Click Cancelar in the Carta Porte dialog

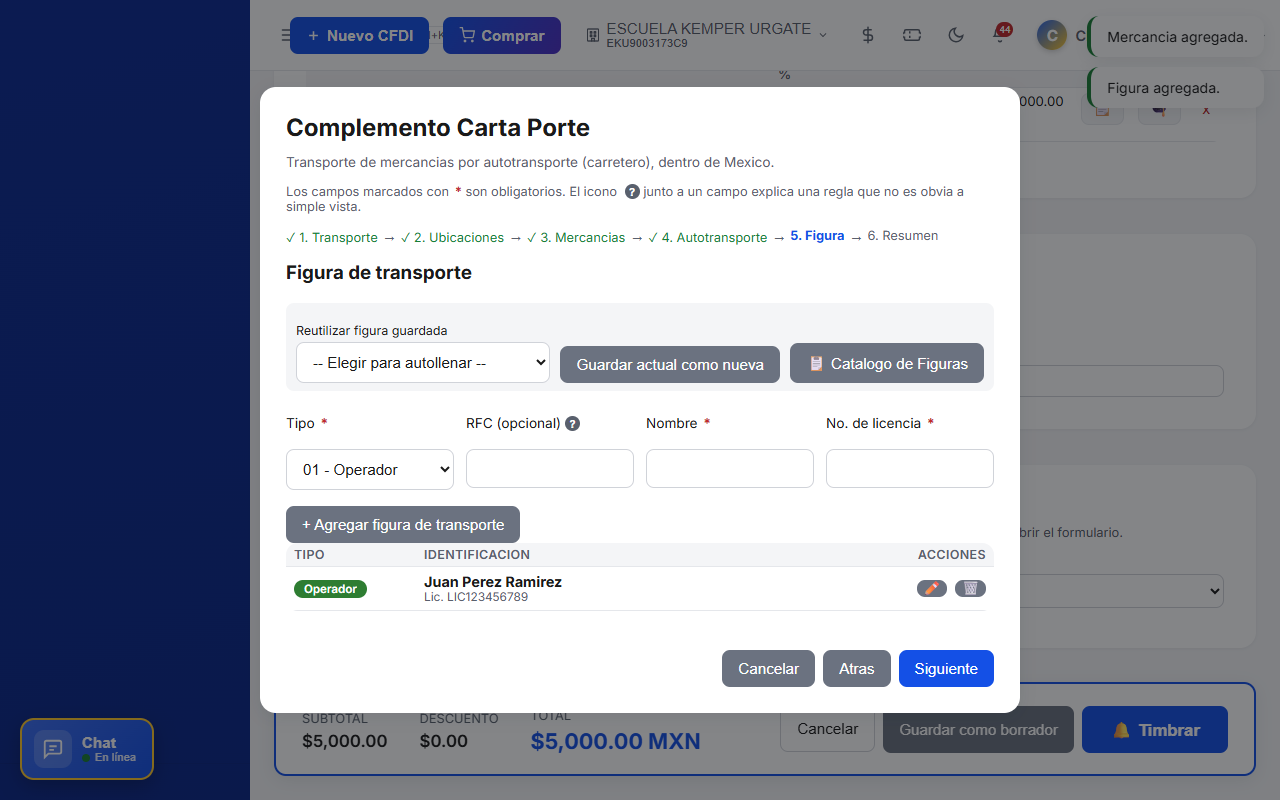pos(768,669)
